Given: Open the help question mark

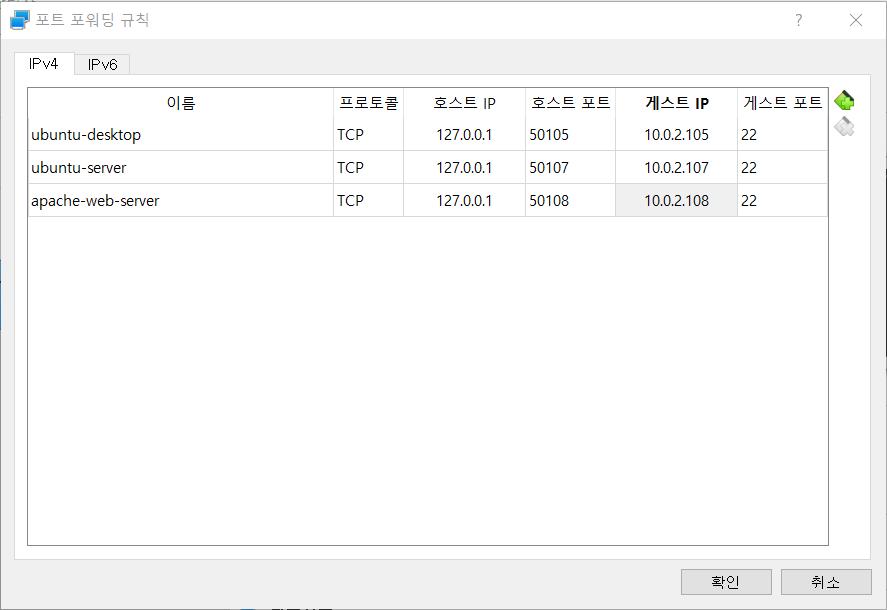Looking at the screenshot, I should coord(798,20).
